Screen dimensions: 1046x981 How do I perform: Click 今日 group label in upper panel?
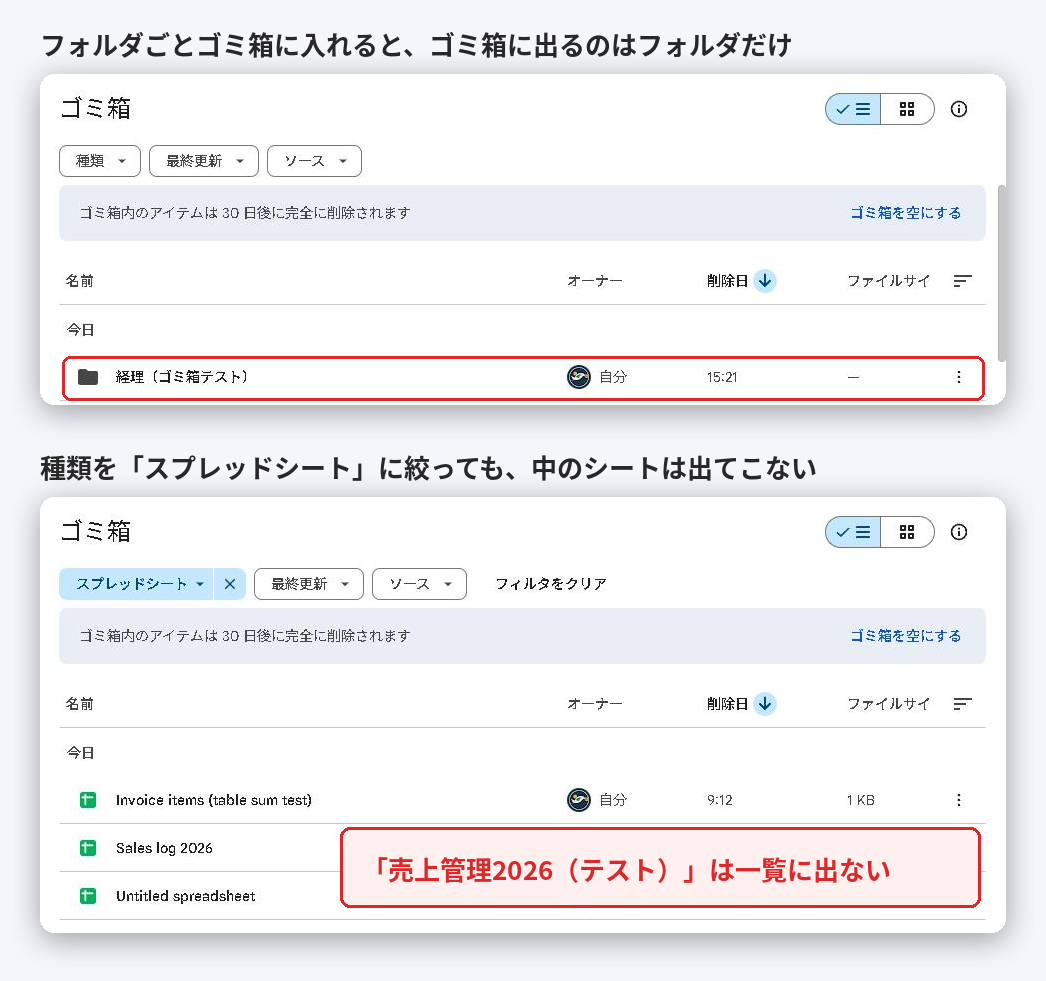pos(81,330)
